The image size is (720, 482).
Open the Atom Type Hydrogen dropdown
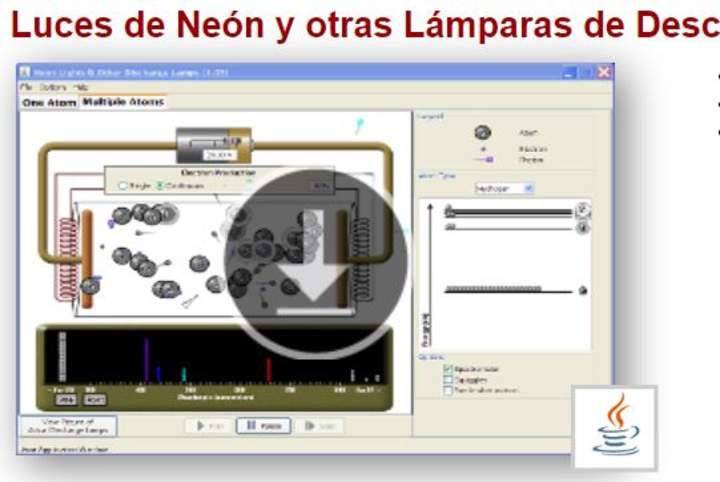click(x=504, y=188)
